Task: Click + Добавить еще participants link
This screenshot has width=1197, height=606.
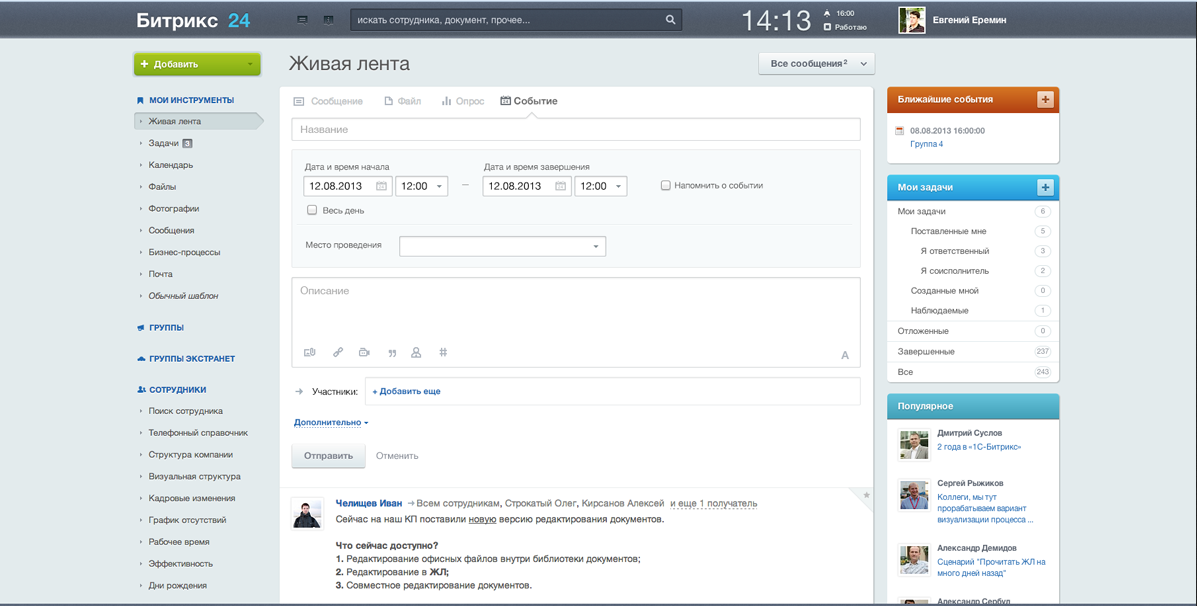Action: [406, 392]
